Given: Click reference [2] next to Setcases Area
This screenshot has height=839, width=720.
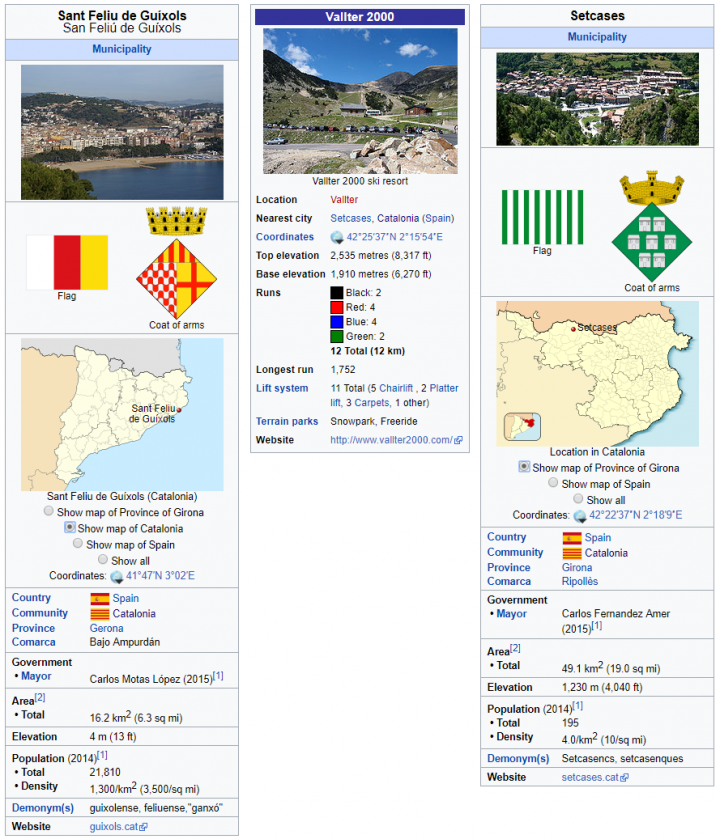Looking at the screenshot, I should point(515,649).
